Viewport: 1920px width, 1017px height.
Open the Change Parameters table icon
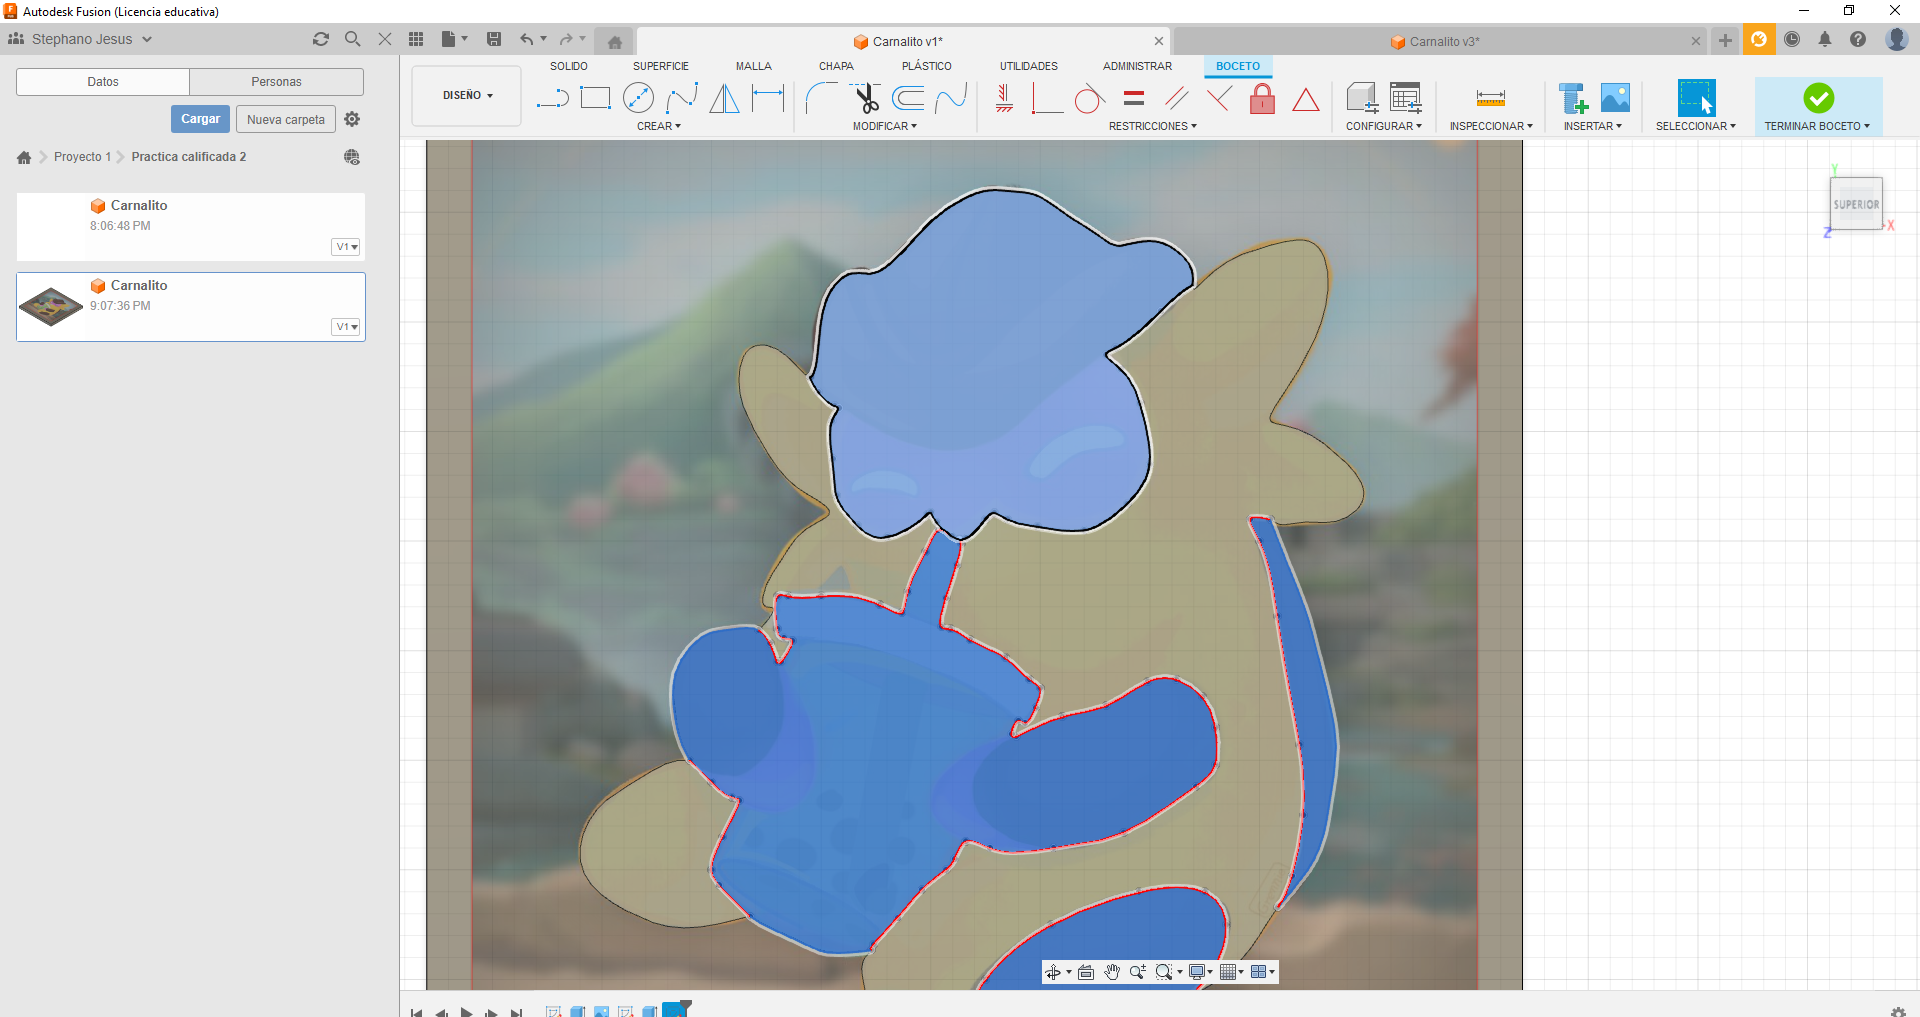pyautogui.click(x=1406, y=98)
